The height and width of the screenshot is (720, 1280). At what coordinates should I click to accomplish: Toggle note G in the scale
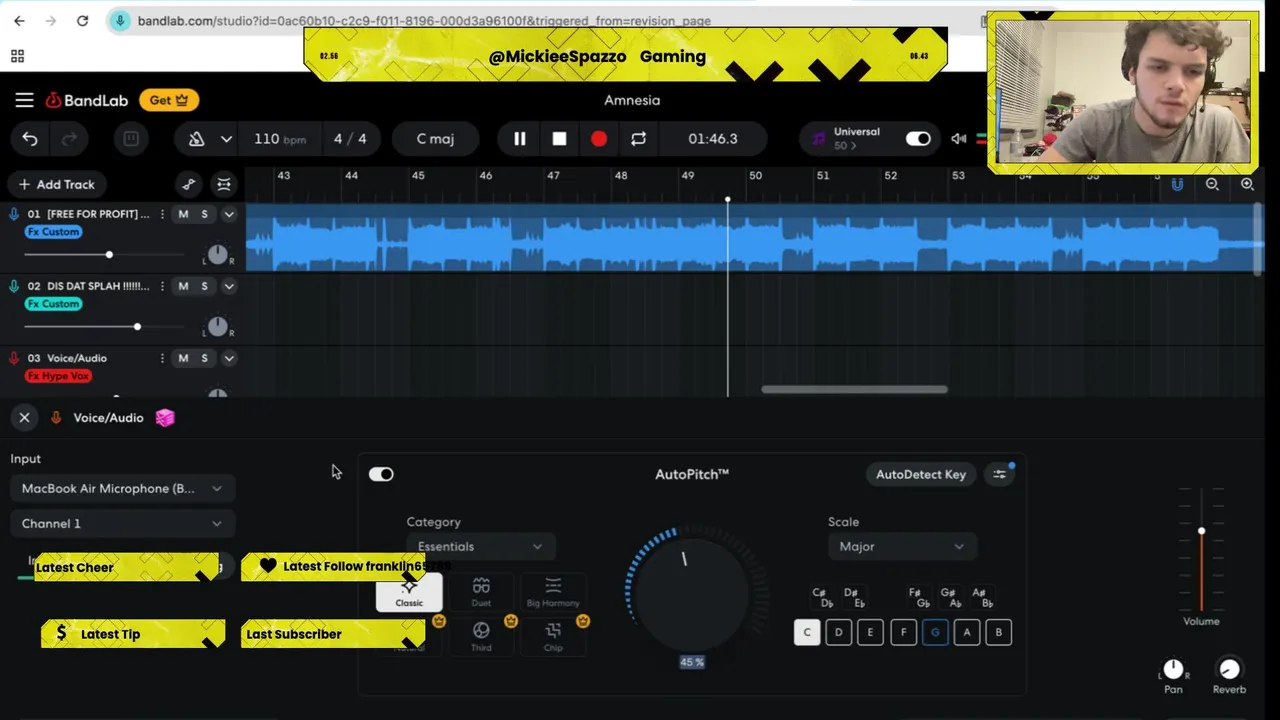pos(935,632)
